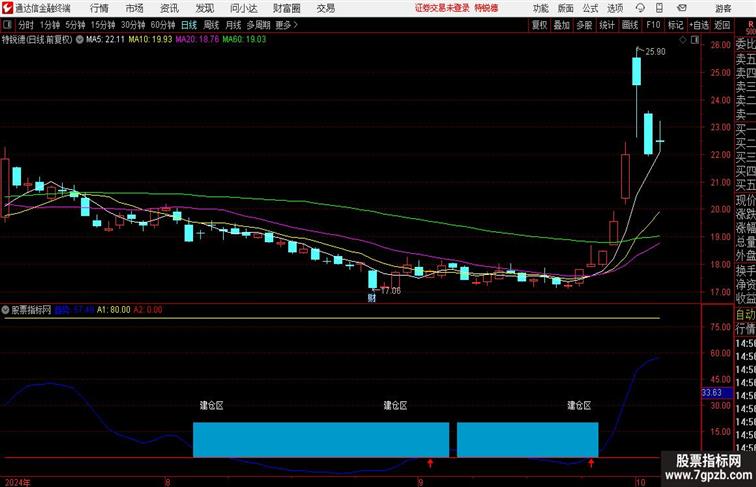Click the A1: 80.00 indicator value
The height and width of the screenshot is (487, 756).
coord(114,310)
